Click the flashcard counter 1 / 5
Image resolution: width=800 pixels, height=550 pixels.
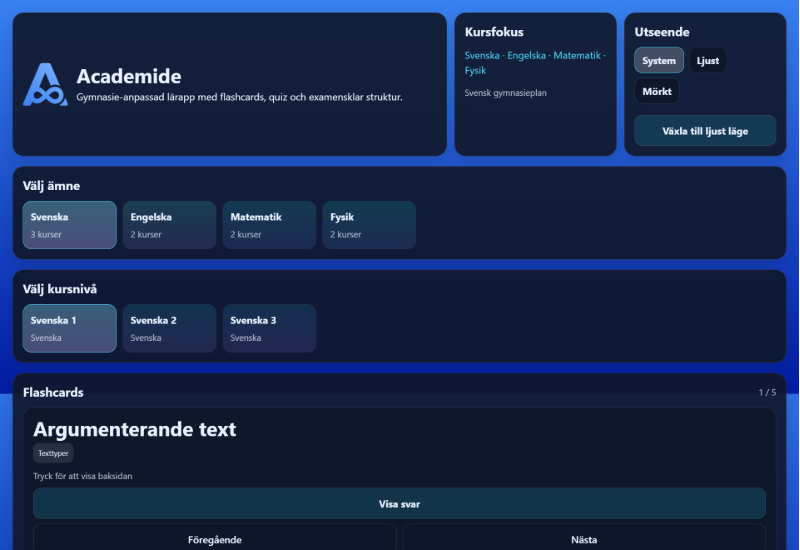click(767, 392)
